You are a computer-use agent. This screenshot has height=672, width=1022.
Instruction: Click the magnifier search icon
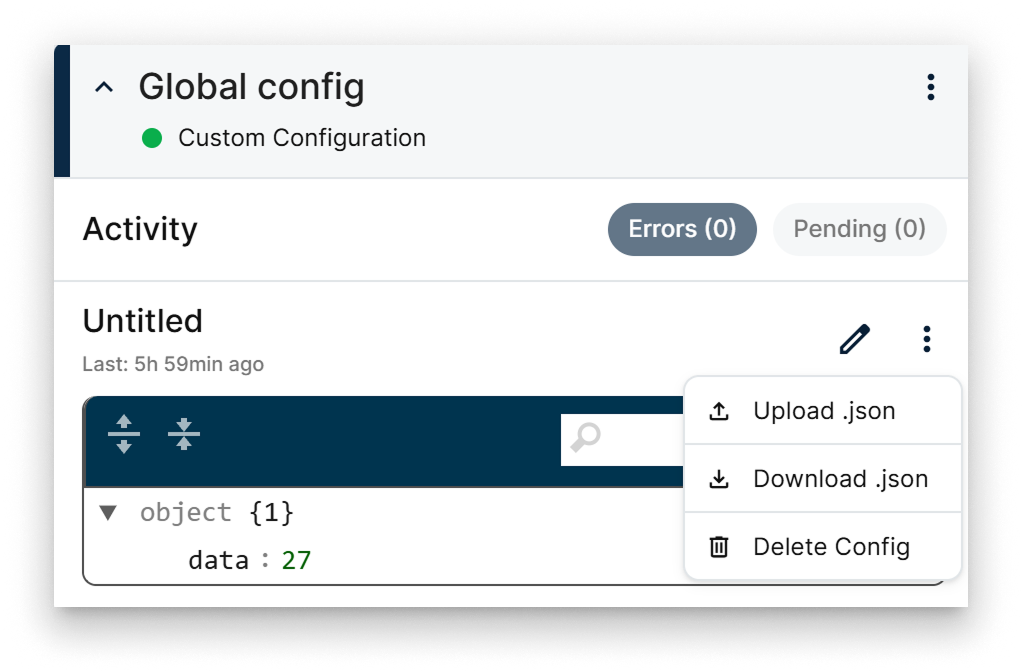pyautogui.click(x=585, y=437)
